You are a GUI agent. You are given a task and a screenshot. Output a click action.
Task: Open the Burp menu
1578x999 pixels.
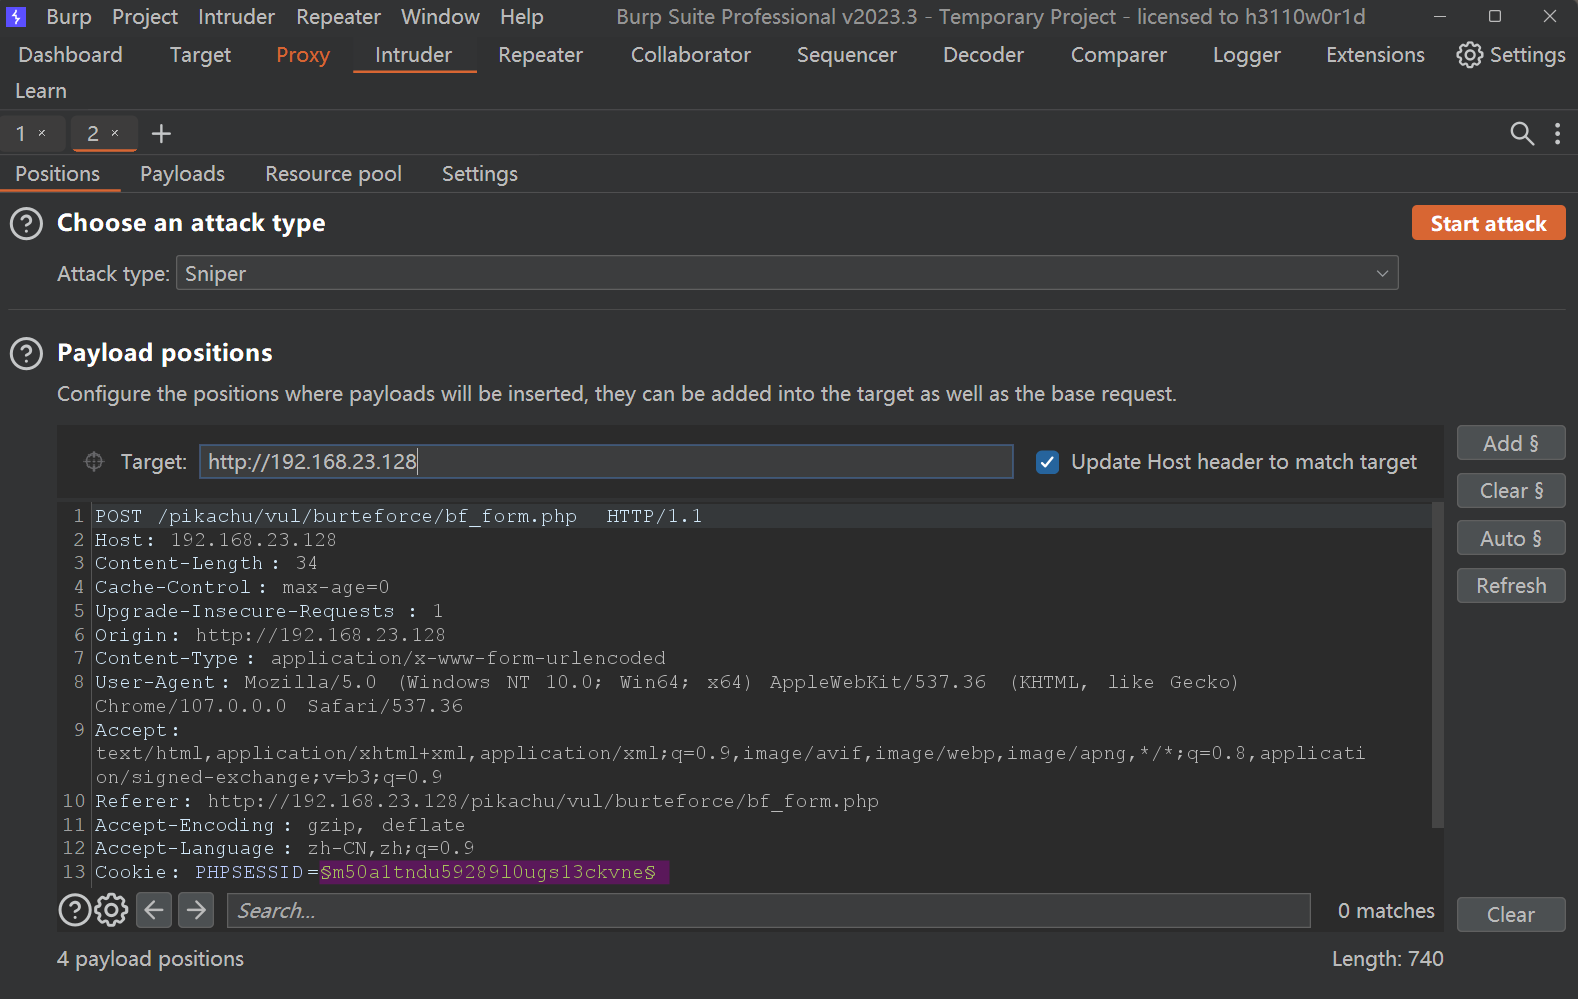coord(68,17)
